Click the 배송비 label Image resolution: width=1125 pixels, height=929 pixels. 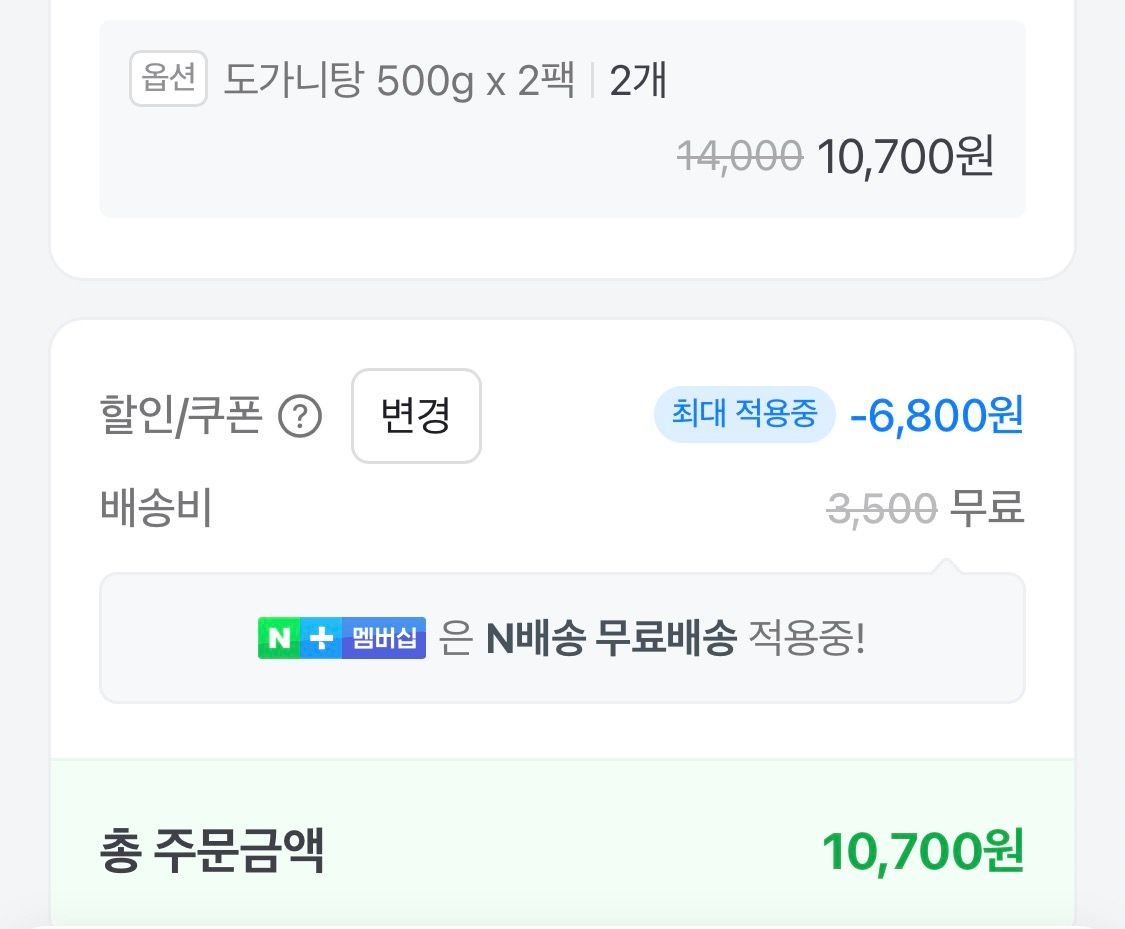pyautogui.click(x=156, y=508)
